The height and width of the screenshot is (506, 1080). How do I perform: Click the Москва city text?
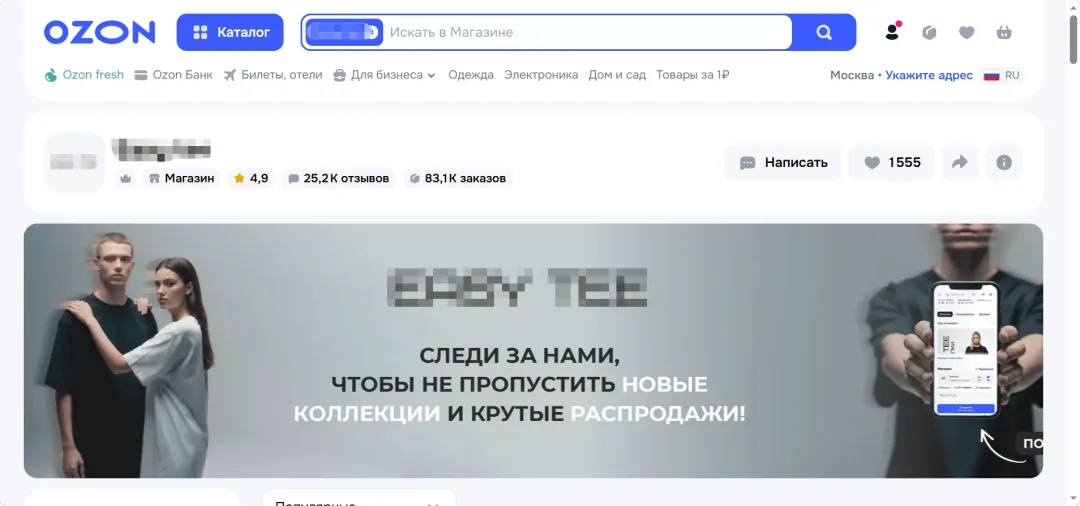coord(851,75)
